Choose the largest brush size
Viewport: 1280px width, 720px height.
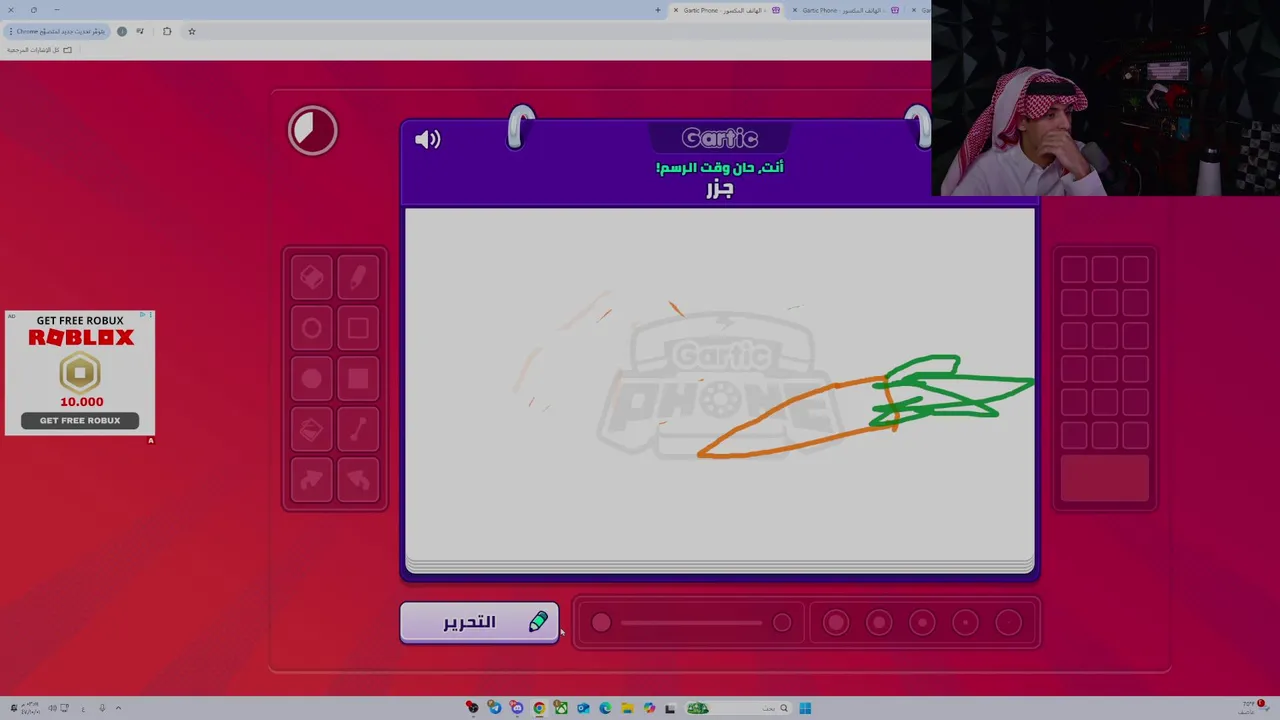[x=836, y=623]
